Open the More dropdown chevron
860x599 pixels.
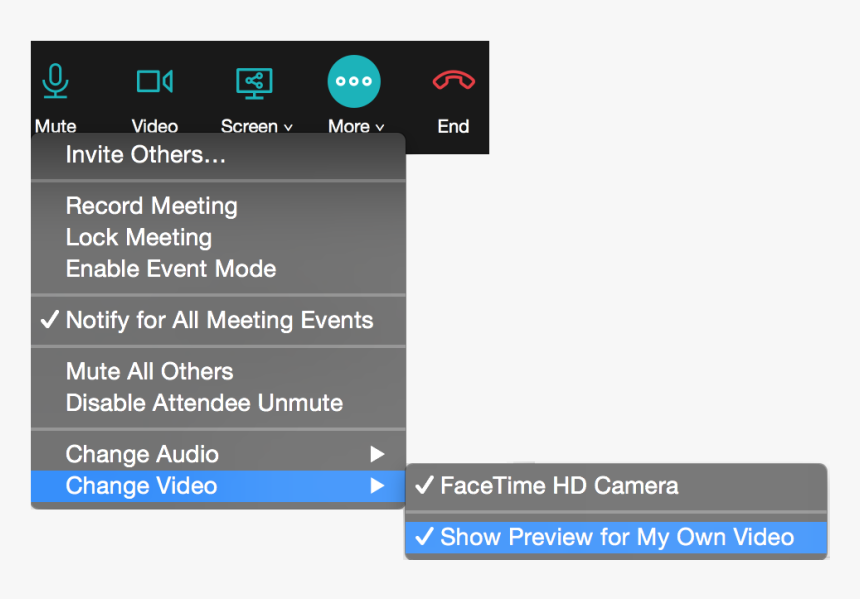380,128
